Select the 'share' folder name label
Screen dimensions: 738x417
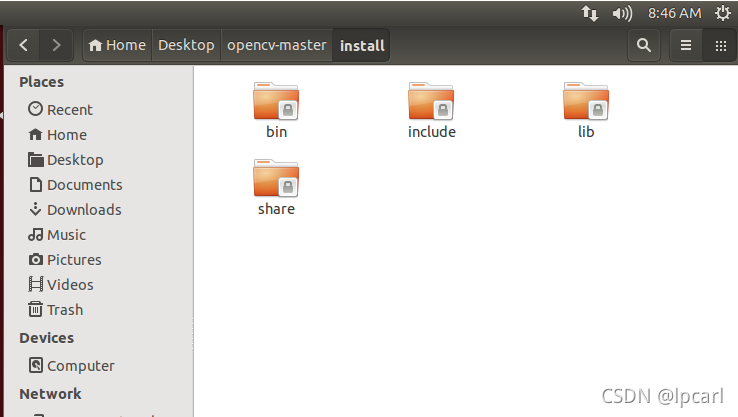pyautogui.click(x=276, y=209)
